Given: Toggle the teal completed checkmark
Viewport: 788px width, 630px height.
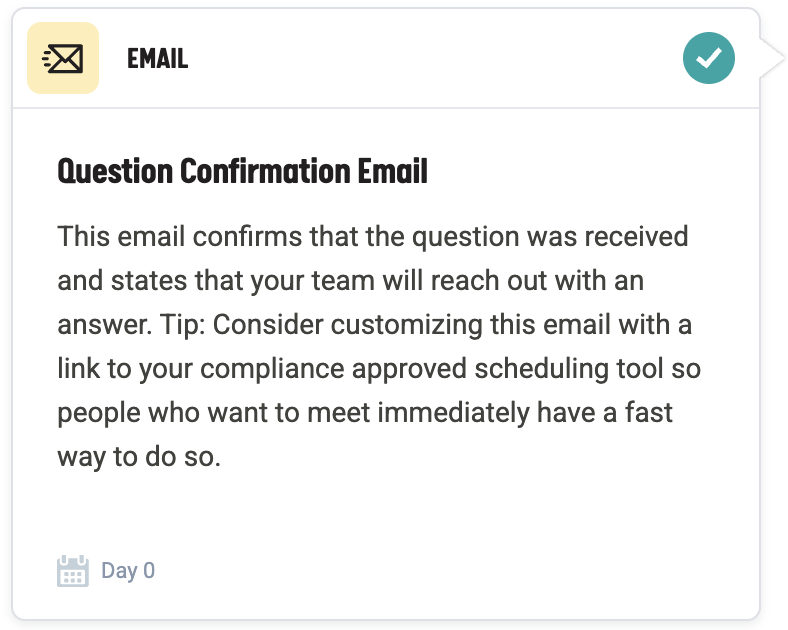Looking at the screenshot, I should [709, 58].
